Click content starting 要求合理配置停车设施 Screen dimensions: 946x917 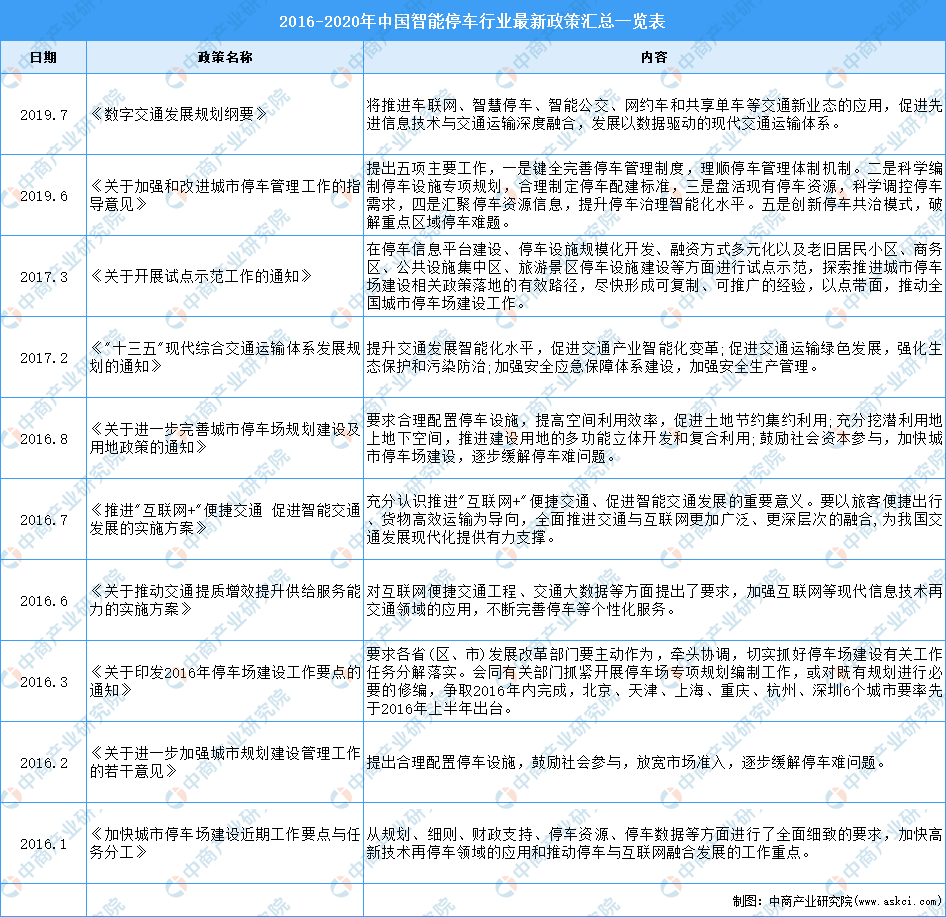click(x=654, y=439)
